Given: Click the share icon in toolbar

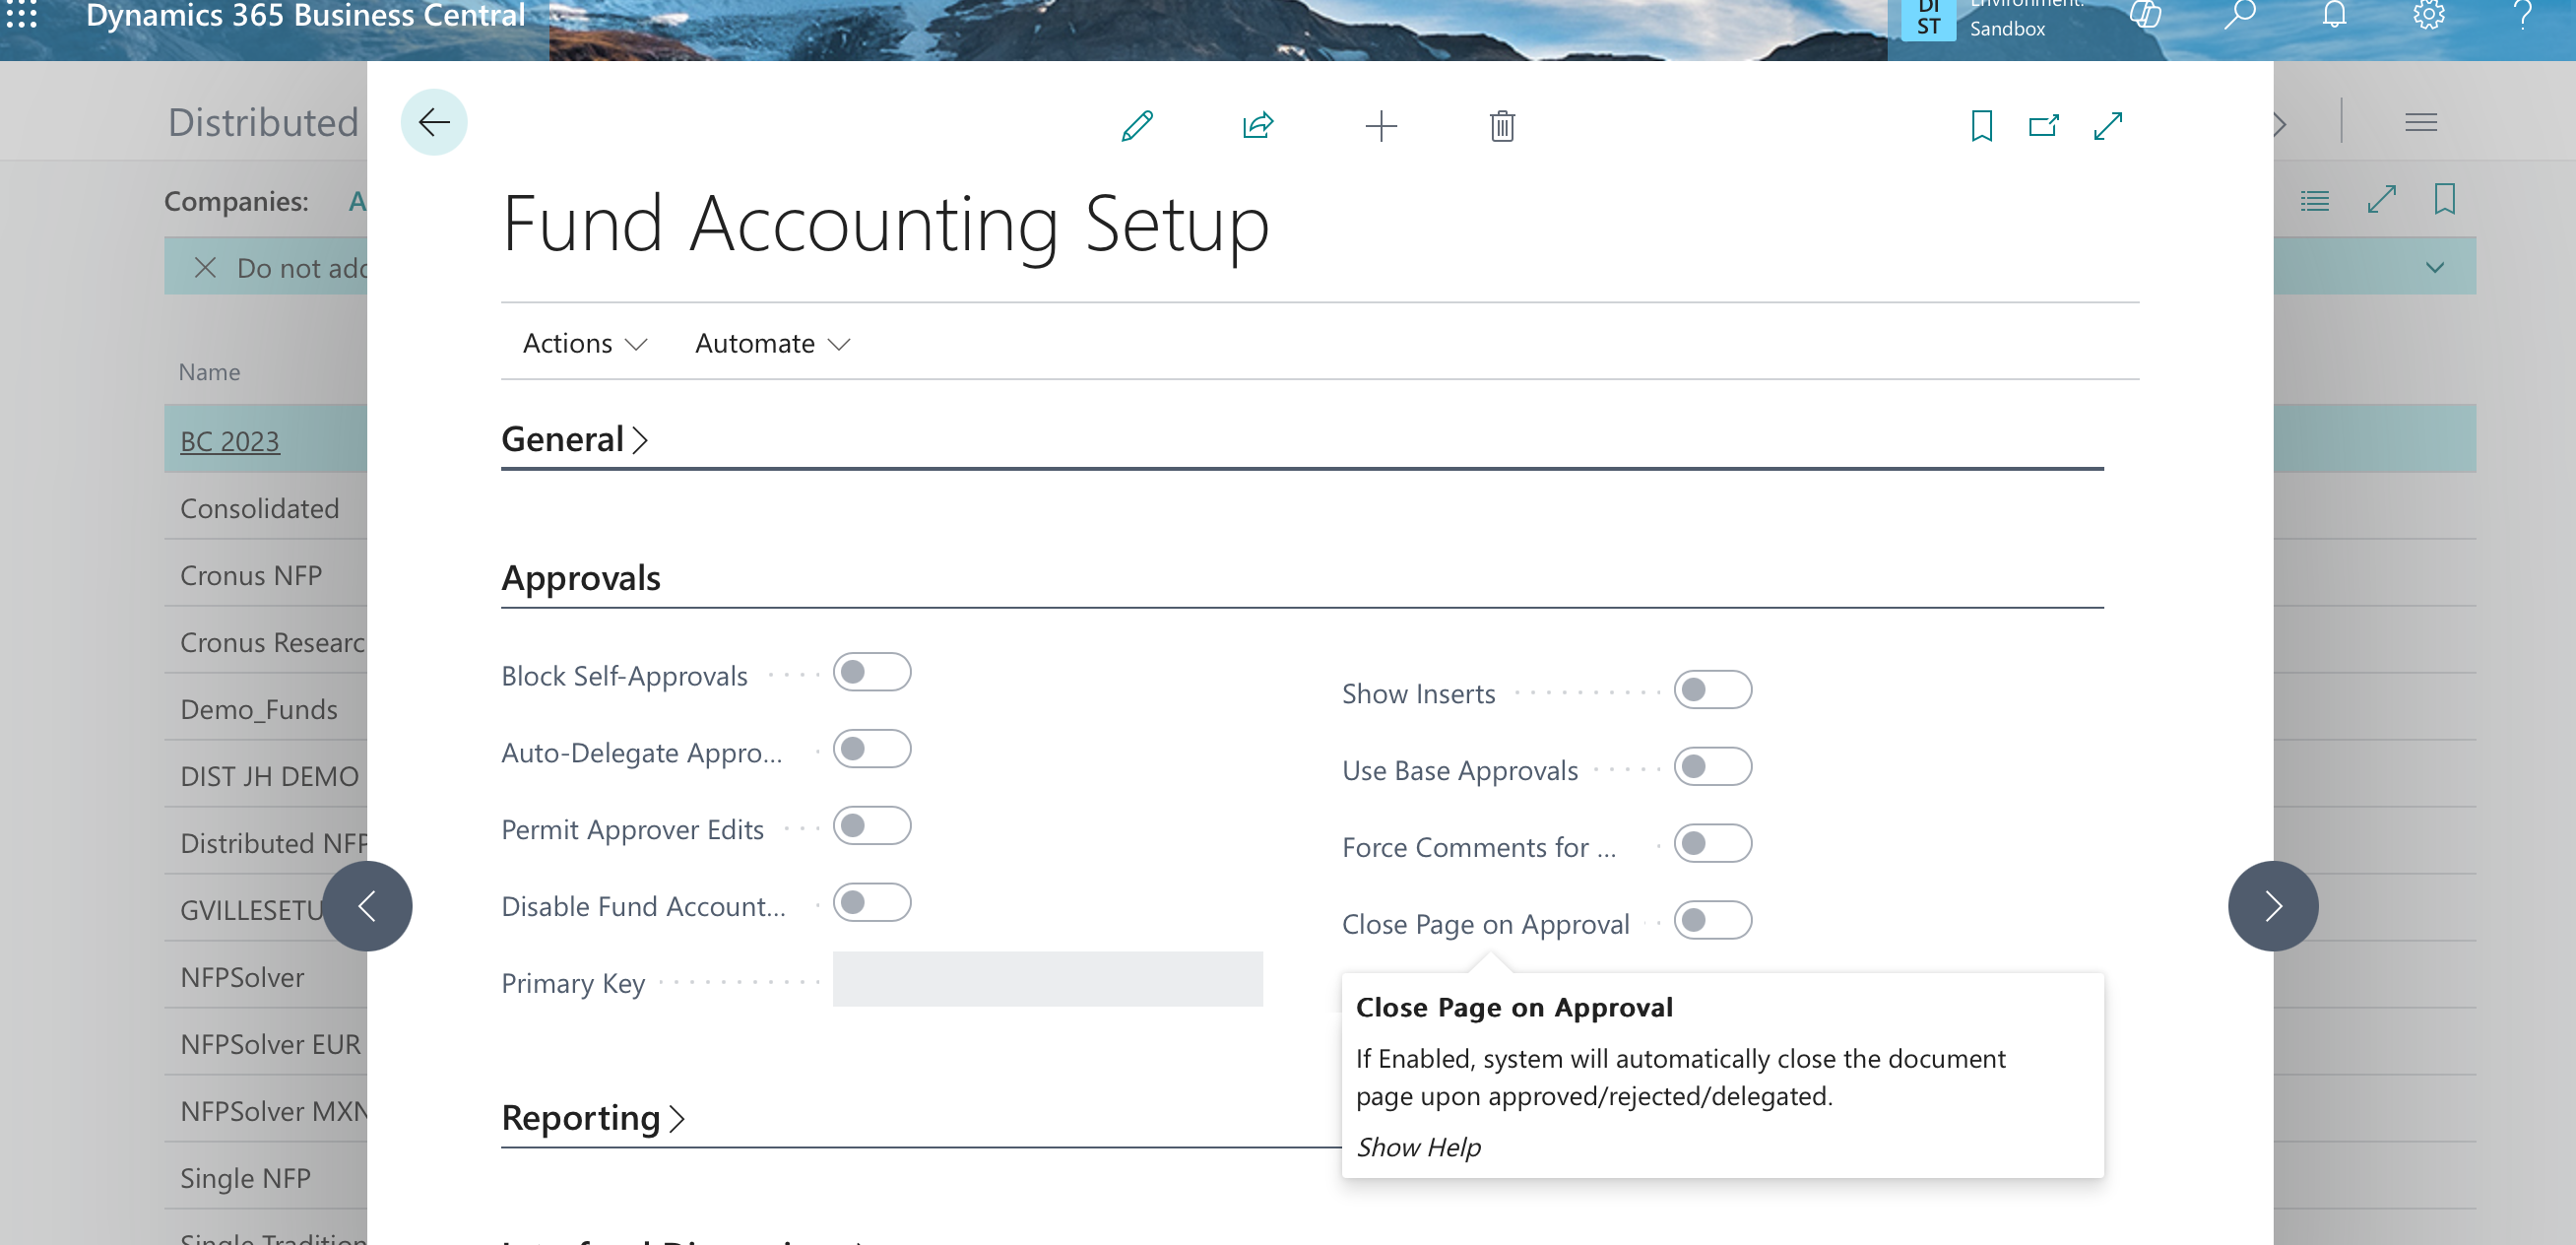Looking at the screenshot, I should [x=1258, y=126].
